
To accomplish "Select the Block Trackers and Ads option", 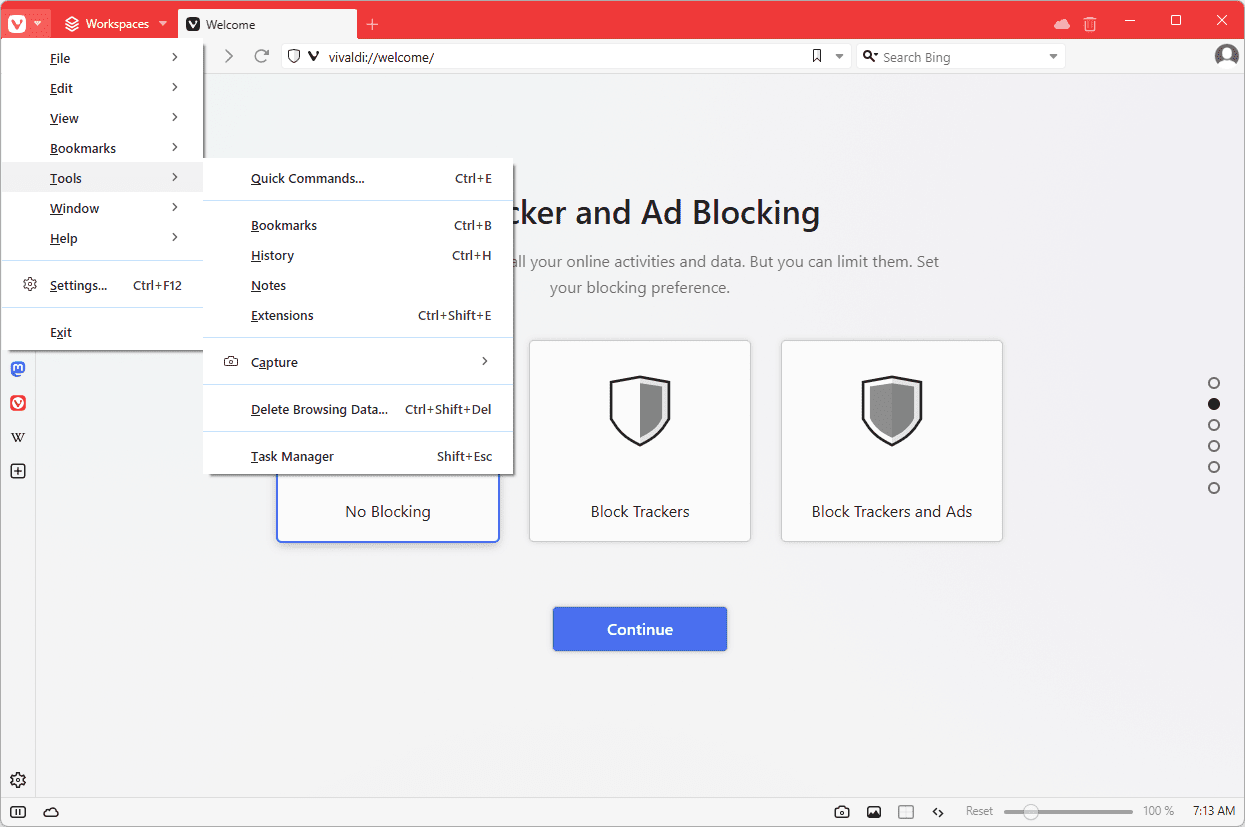I will pos(891,441).
